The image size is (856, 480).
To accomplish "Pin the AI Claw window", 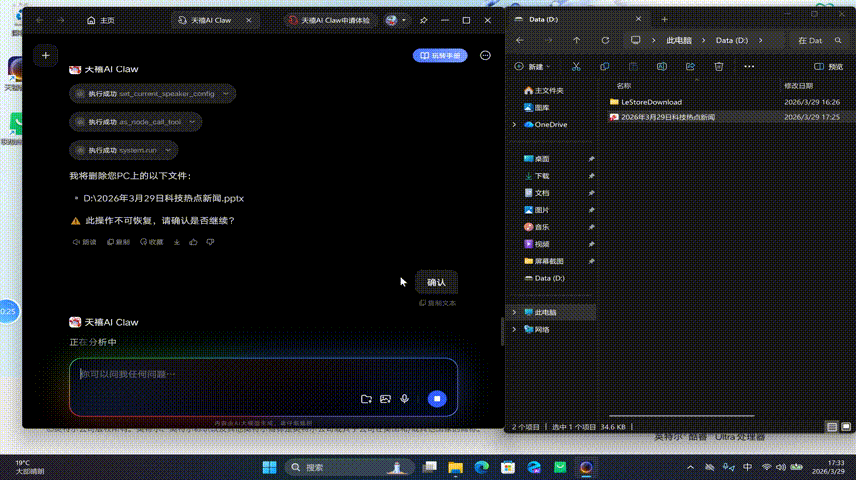I will [x=424, y=20].
